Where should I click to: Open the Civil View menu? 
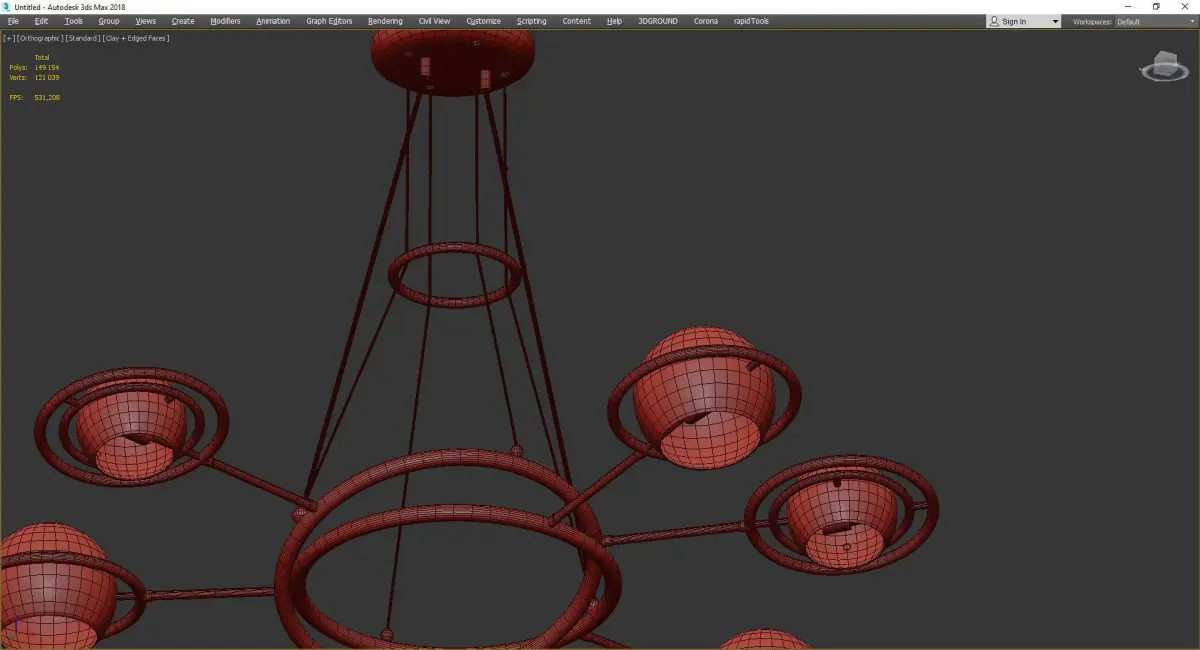434,21
